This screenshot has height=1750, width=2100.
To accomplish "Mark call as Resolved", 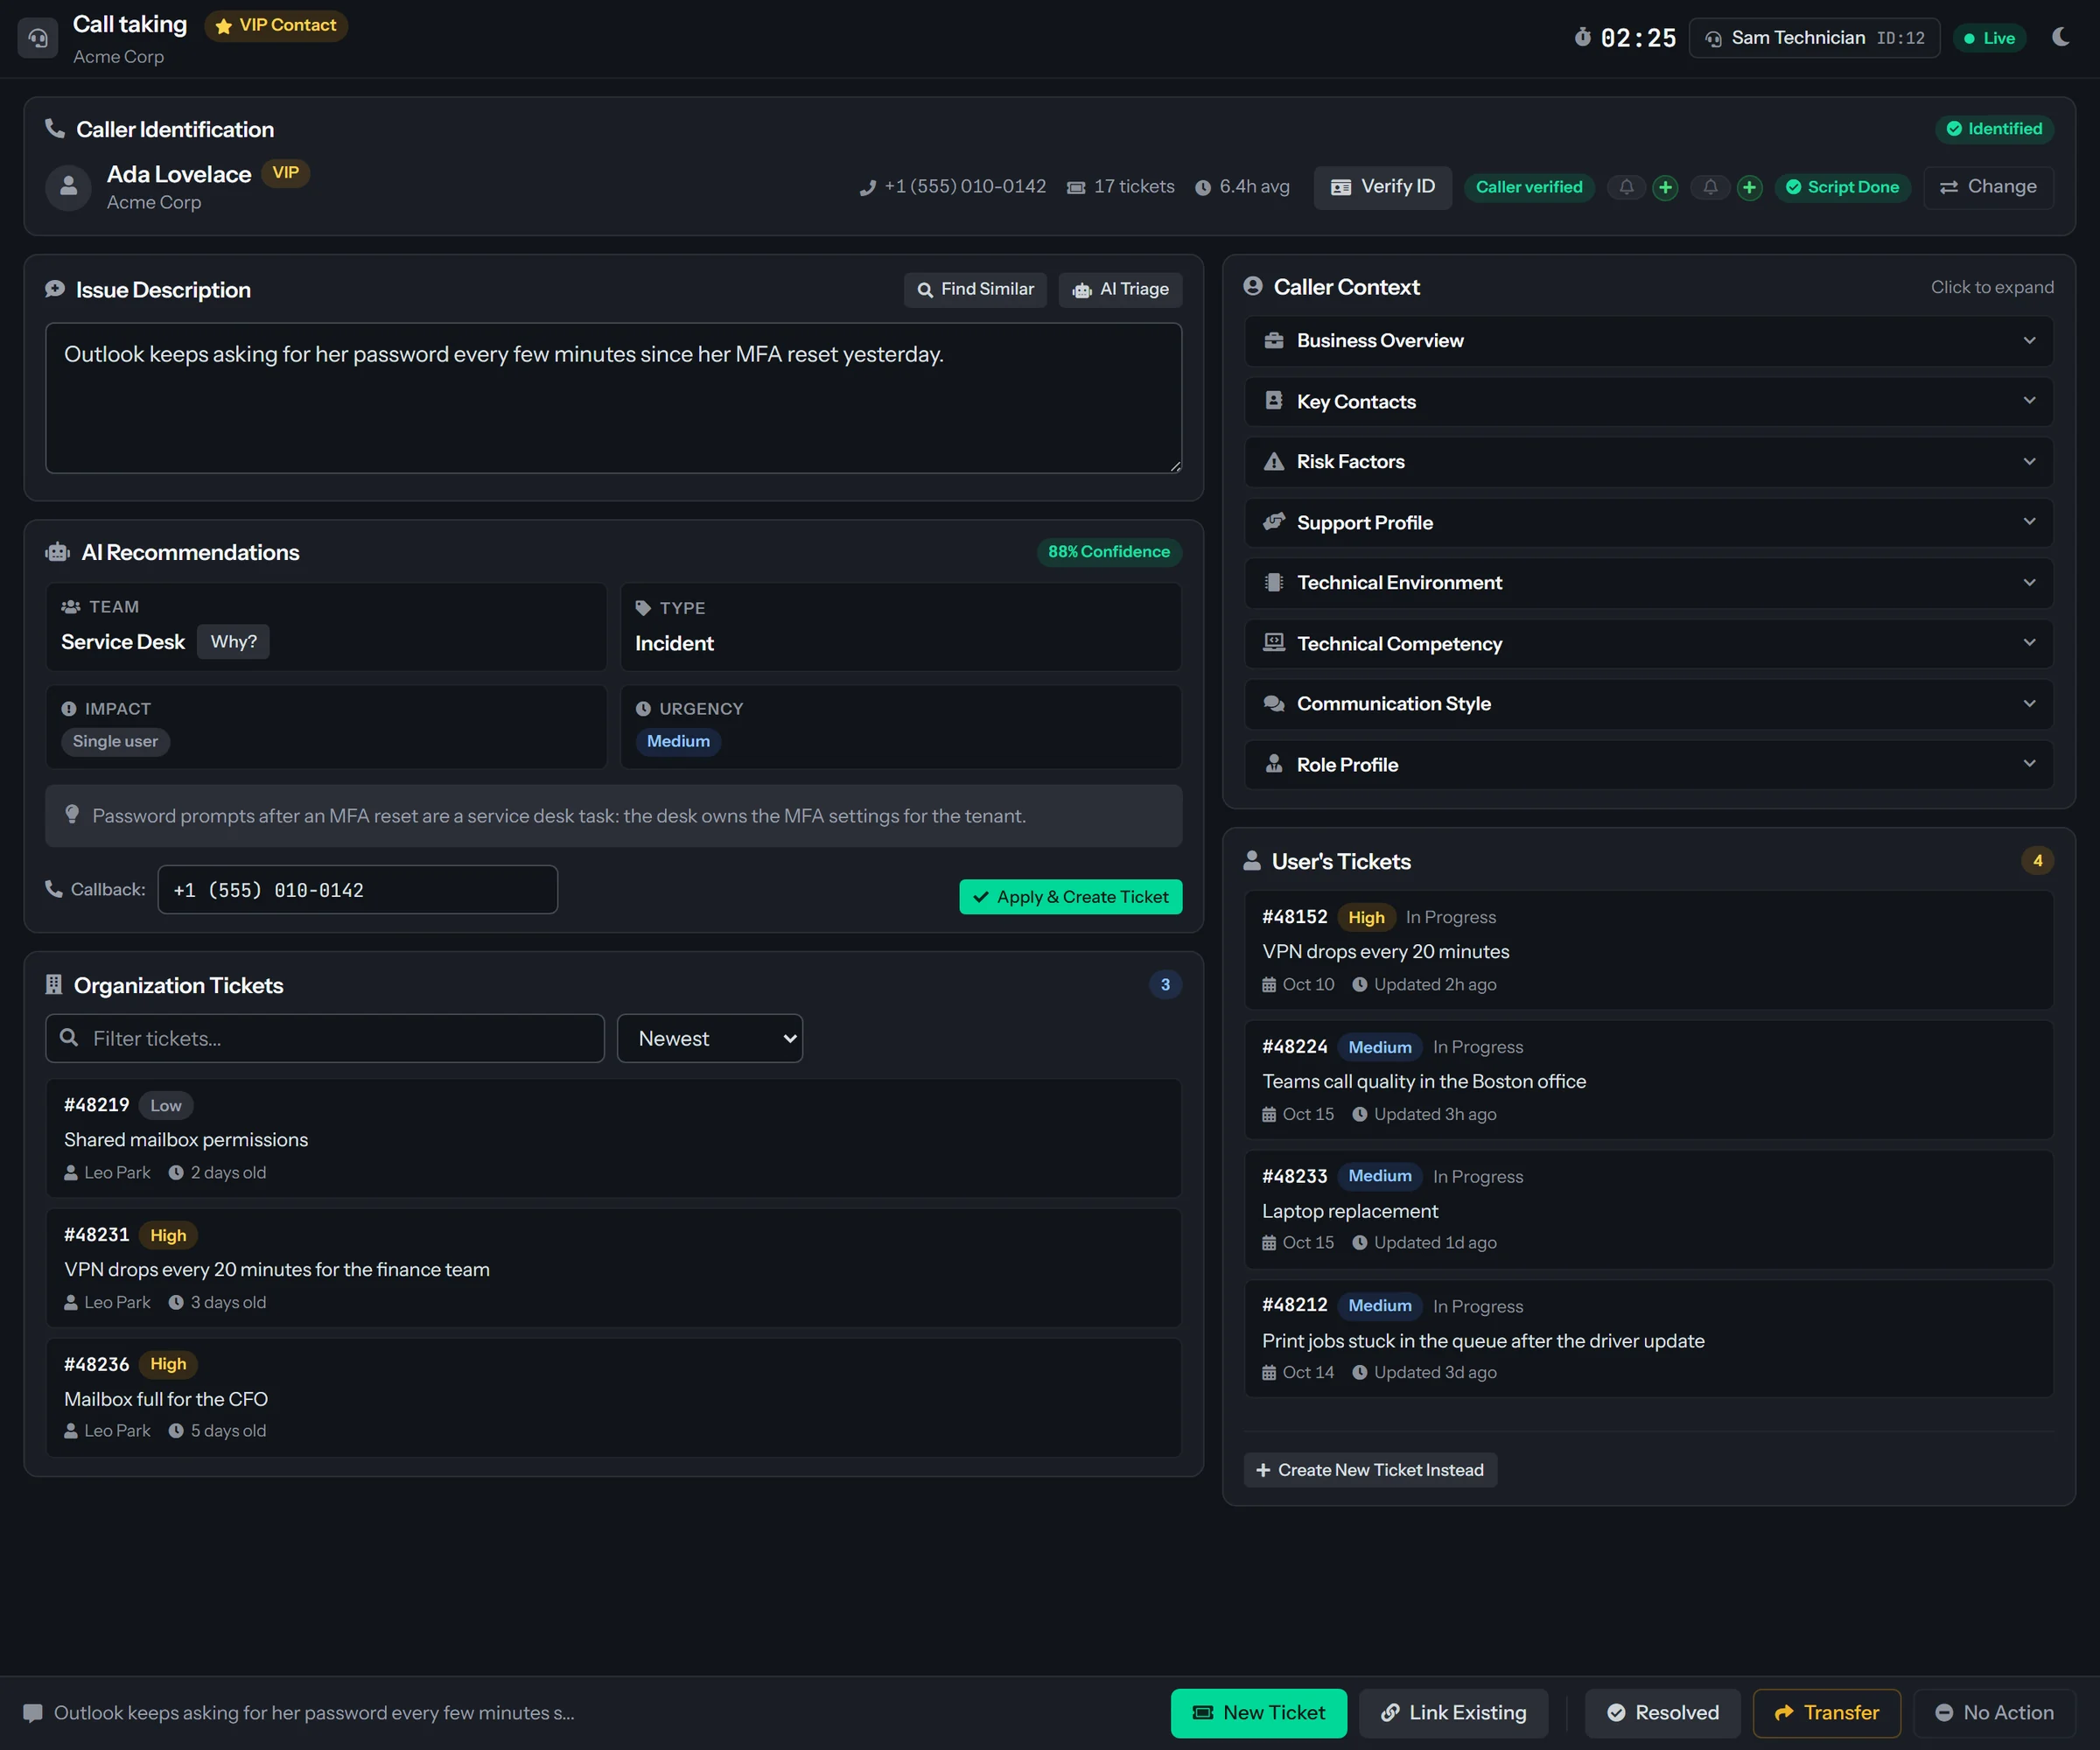I will tap(1662, 1713).
